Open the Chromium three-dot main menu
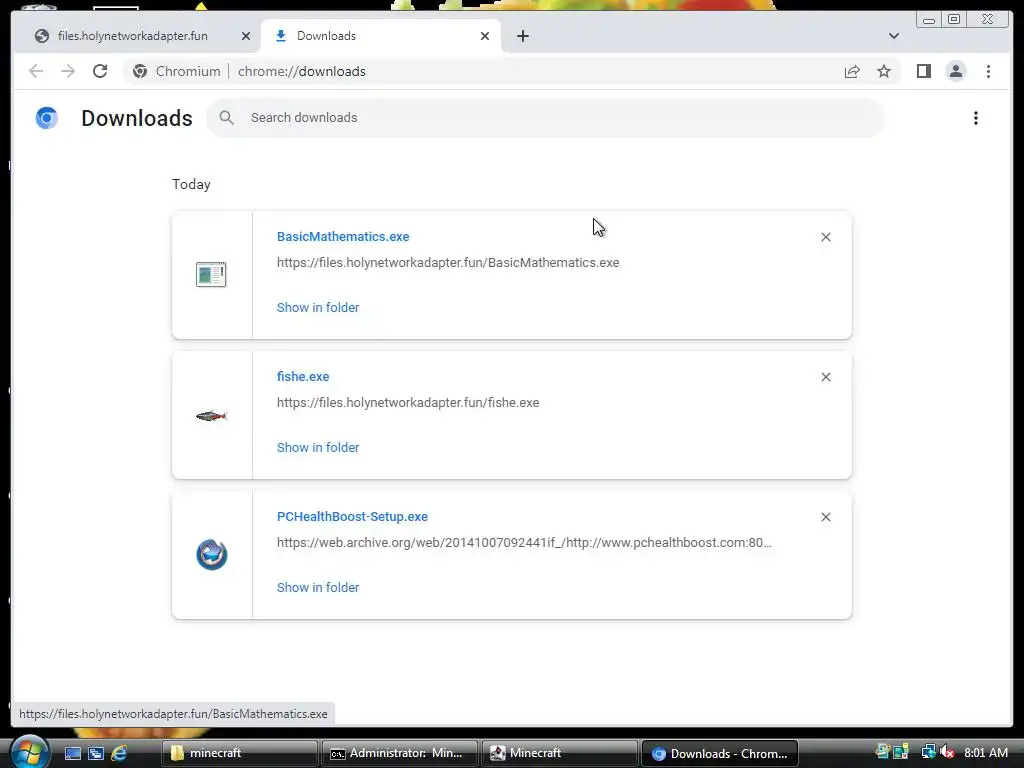 (988, 71)
